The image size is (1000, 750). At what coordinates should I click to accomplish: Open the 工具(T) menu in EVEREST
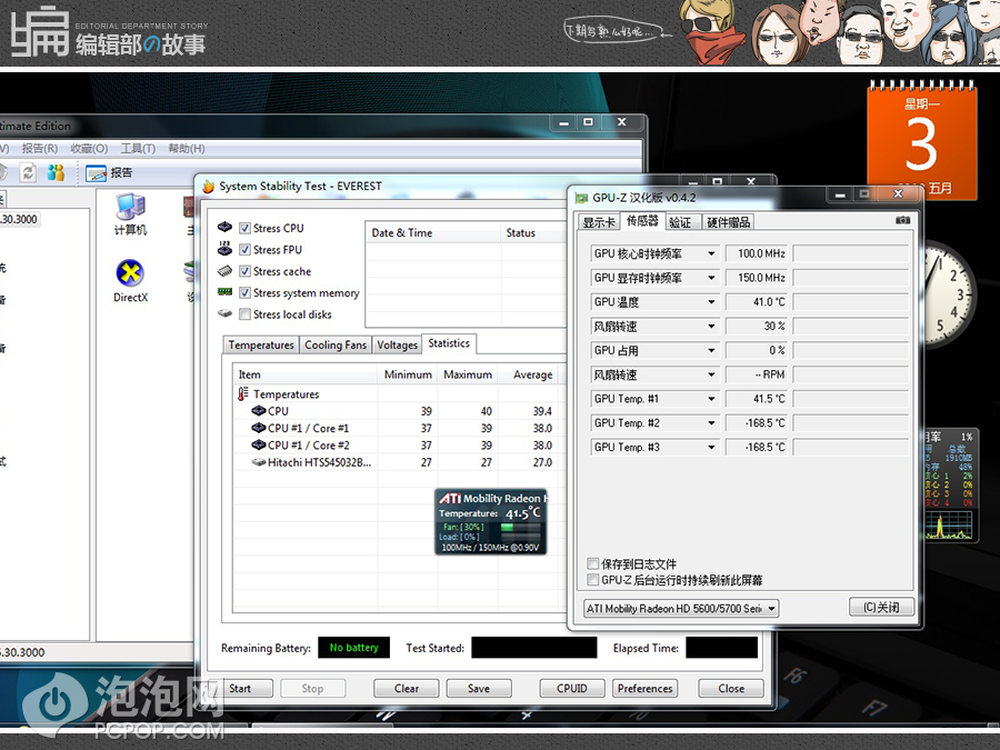click(x=138, y=148)
